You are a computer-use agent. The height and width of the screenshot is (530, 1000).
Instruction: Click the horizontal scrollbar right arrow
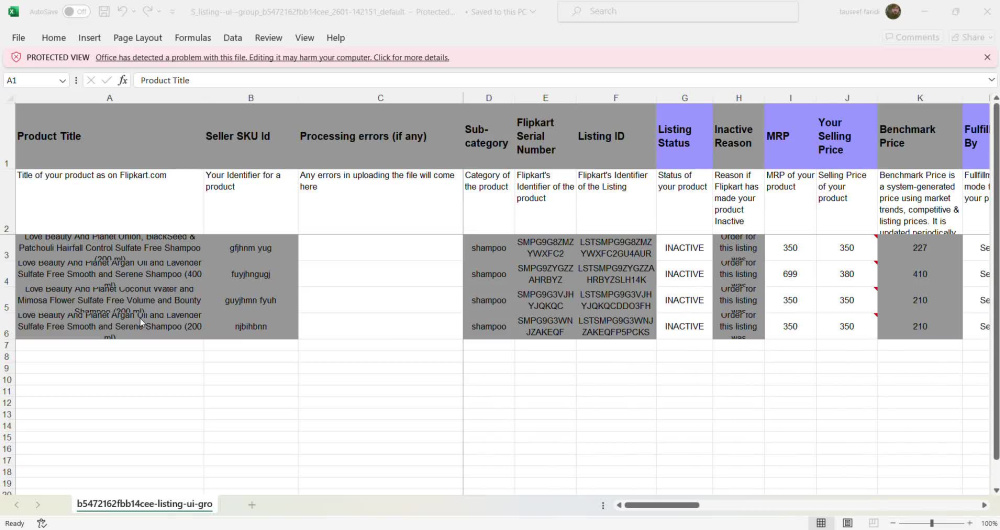point(984,505)
